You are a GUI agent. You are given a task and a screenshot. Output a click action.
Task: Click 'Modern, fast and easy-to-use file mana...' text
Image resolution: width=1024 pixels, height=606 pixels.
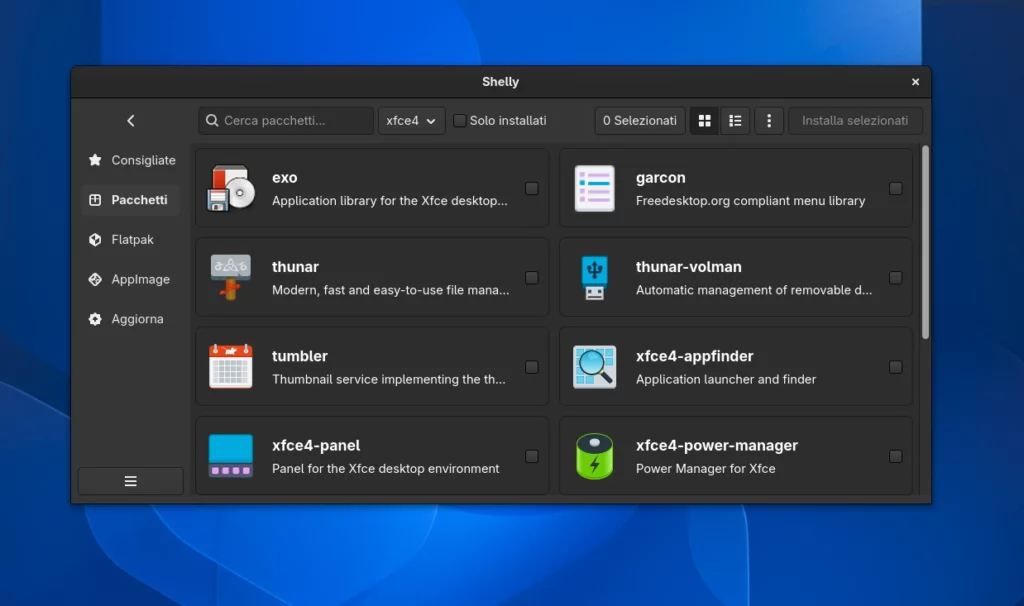(x=391, y=290)
